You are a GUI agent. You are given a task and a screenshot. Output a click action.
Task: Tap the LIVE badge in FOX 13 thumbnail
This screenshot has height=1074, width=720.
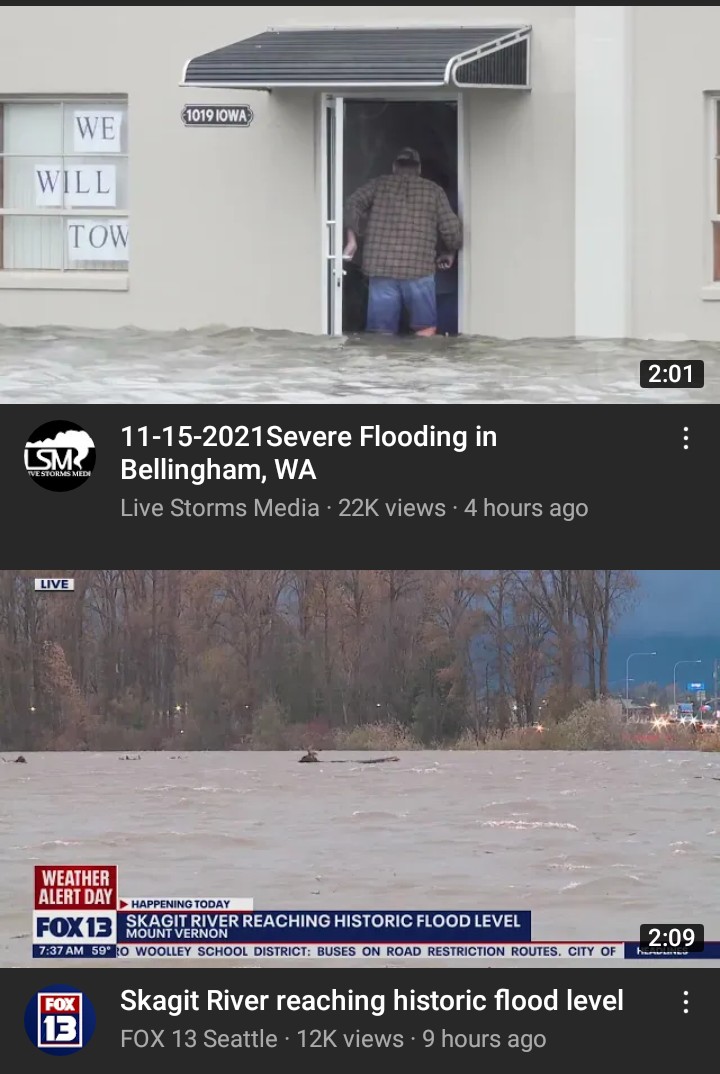tap(54, 584)
